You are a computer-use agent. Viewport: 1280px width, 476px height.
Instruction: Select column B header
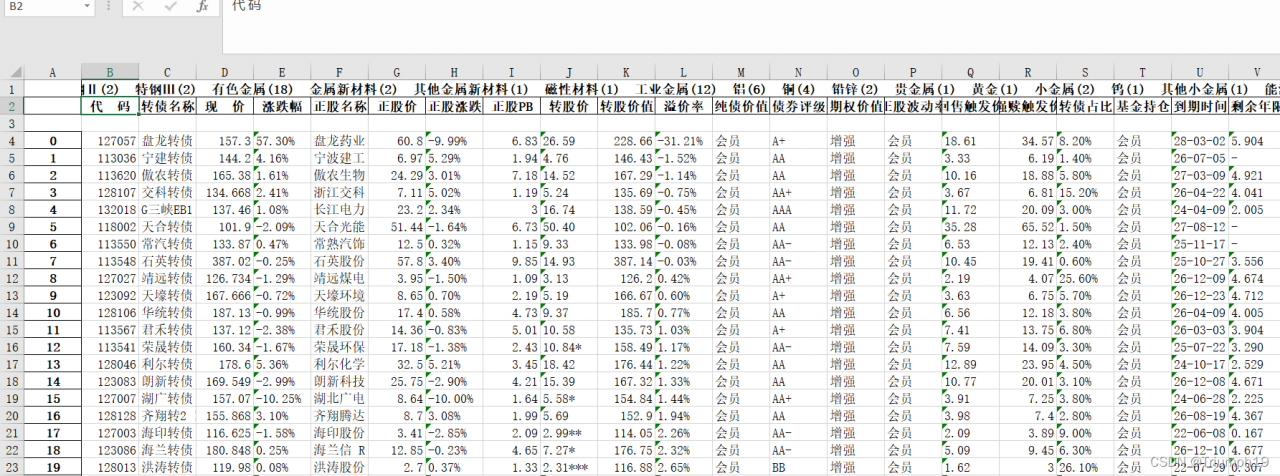pos(109,72)
